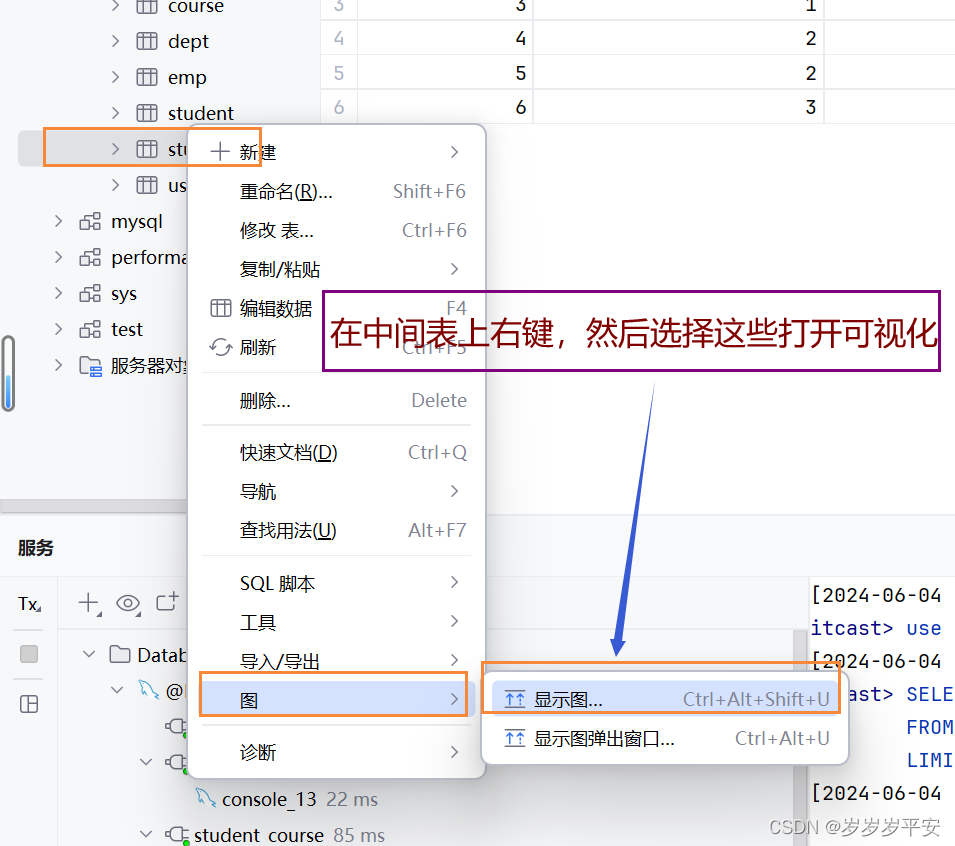Expand the emp table node

(116, 77)
